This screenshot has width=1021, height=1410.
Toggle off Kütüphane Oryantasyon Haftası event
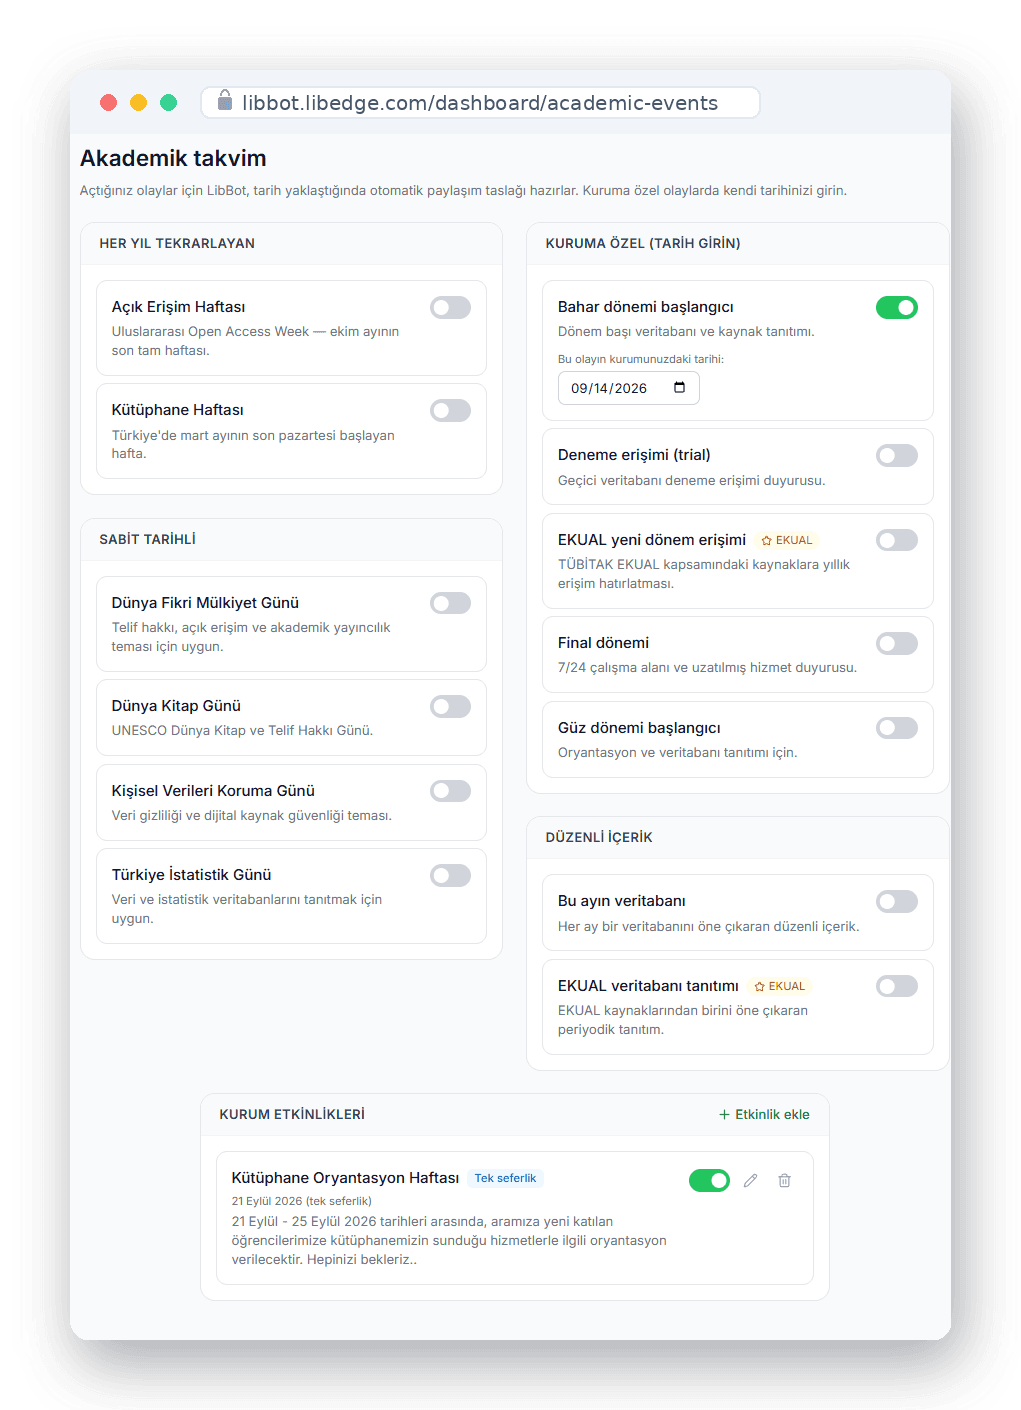coord(709,1181)
